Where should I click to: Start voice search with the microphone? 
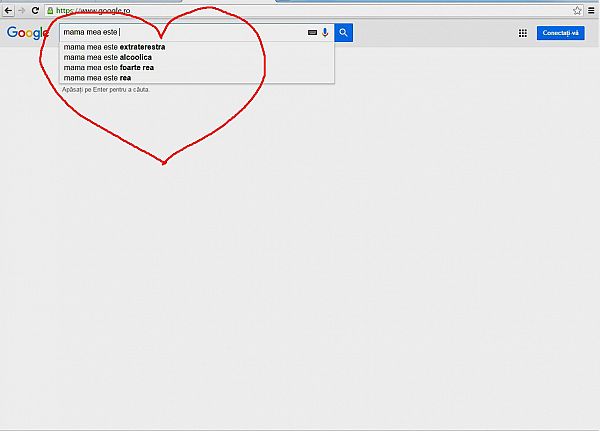click(x=325, y=33)
